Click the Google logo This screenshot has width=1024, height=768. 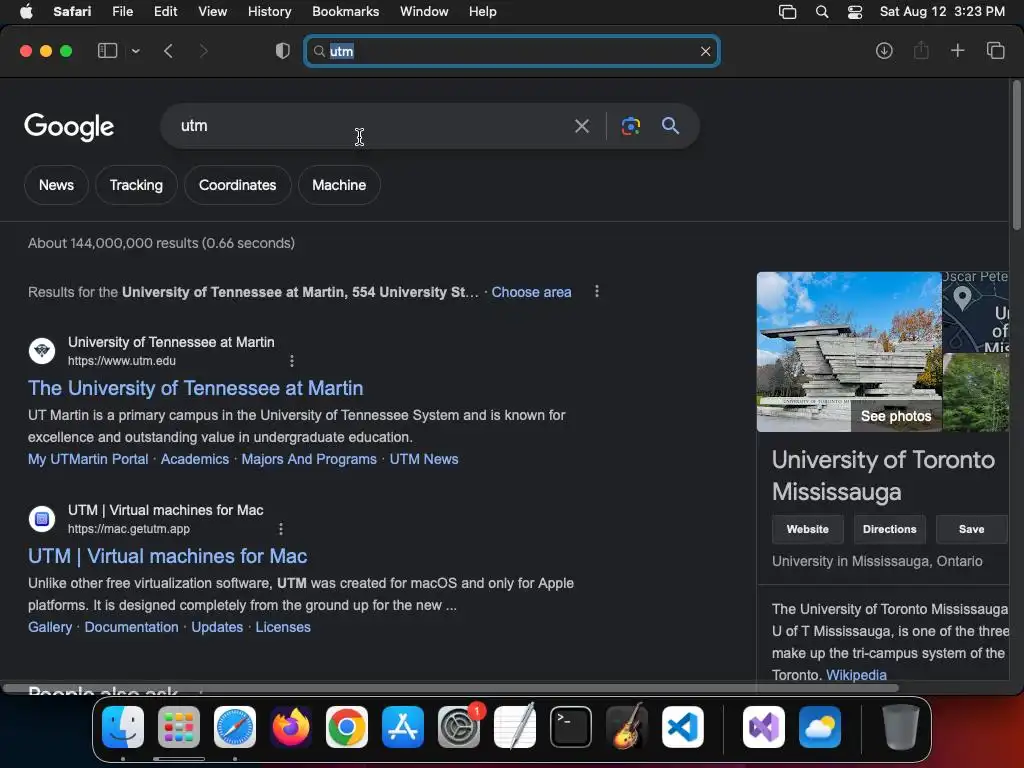tap(69, 127)
